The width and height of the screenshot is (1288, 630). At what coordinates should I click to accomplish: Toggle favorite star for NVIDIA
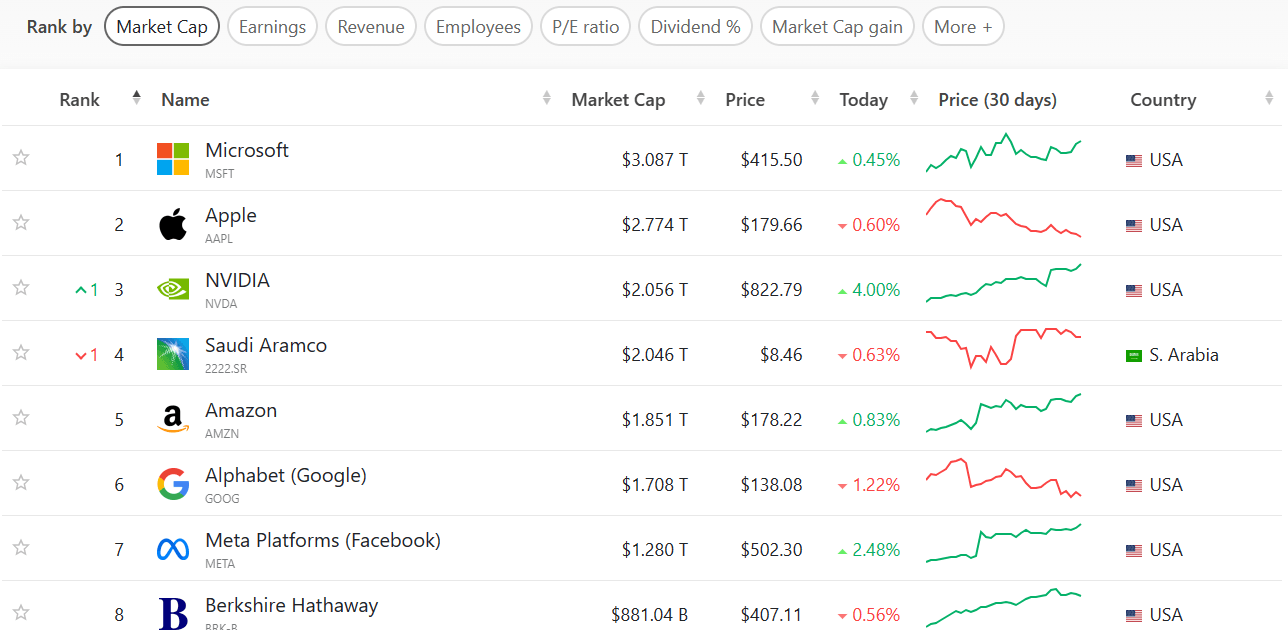click(21, 288)
